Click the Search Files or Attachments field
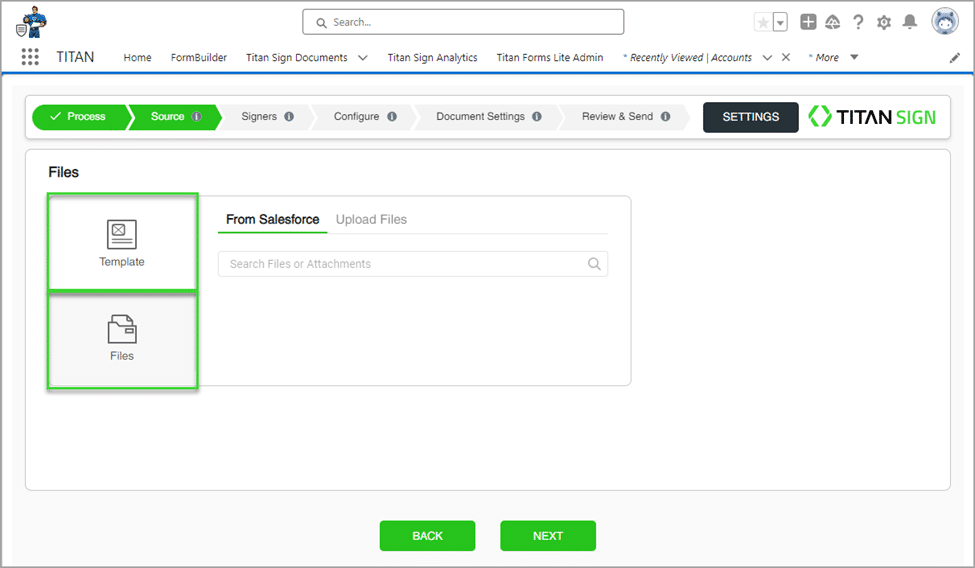975x568 pixels. point(405,264)
